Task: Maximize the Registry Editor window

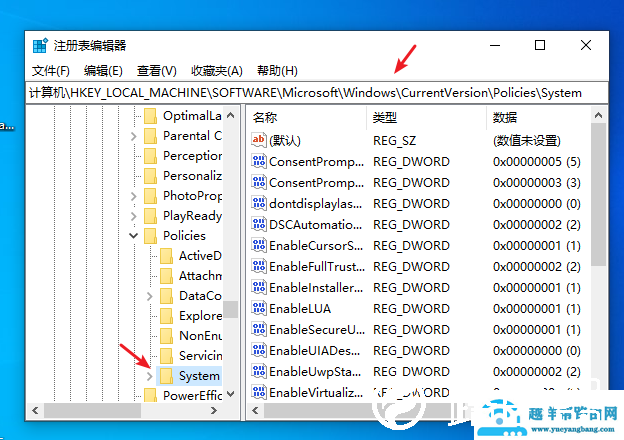Action: [x=540, y=45]
